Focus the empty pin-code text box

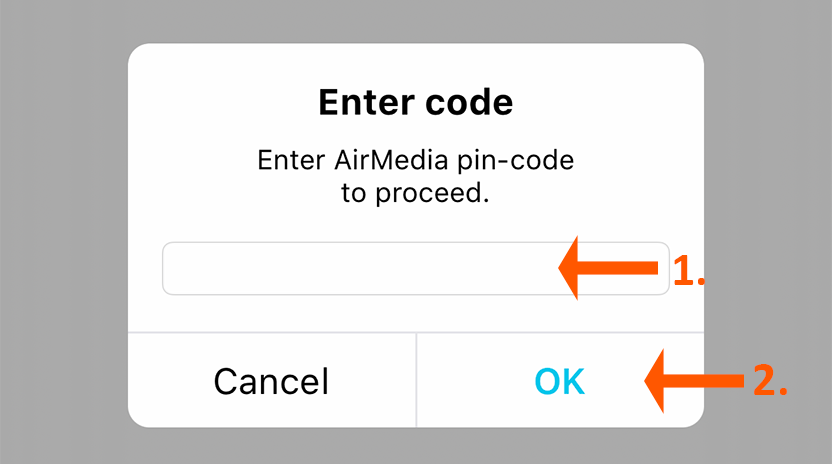coord(300,268)
